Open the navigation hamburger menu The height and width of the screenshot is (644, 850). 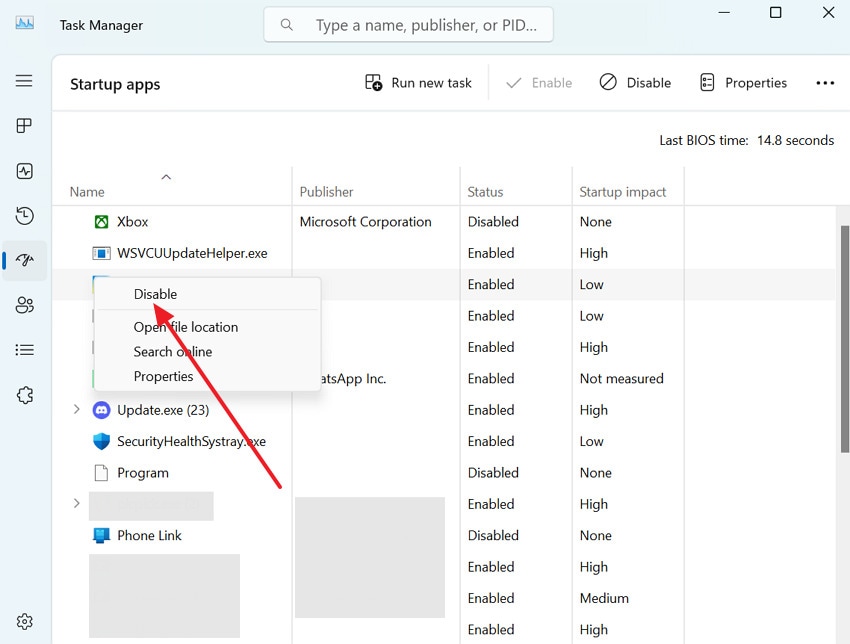[x=24, y=81]
